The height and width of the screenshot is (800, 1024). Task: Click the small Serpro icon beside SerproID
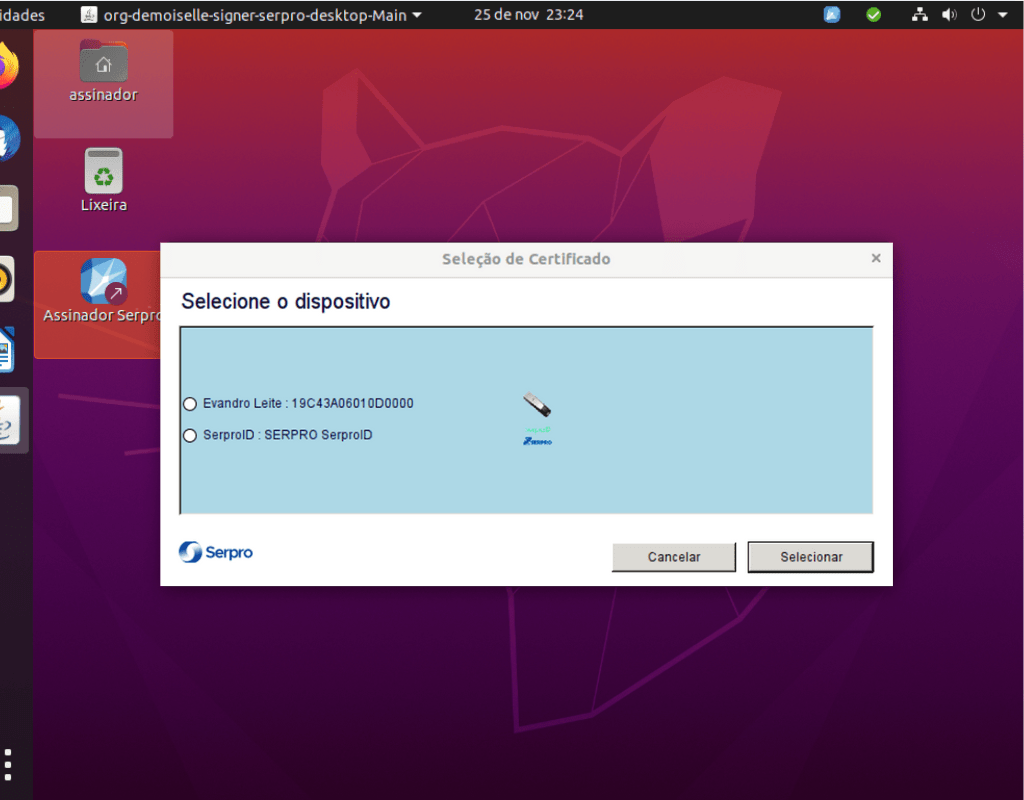(x=537, y=436)
